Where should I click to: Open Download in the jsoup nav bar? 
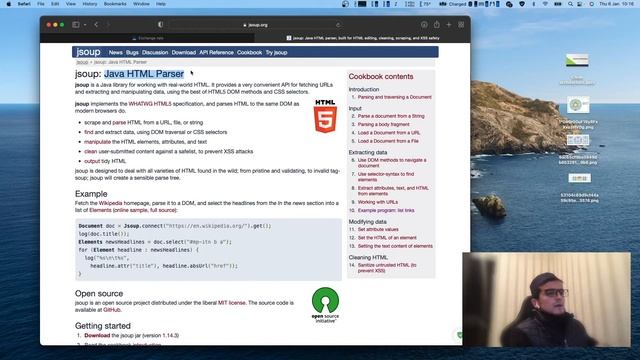[x=184, y=52]
